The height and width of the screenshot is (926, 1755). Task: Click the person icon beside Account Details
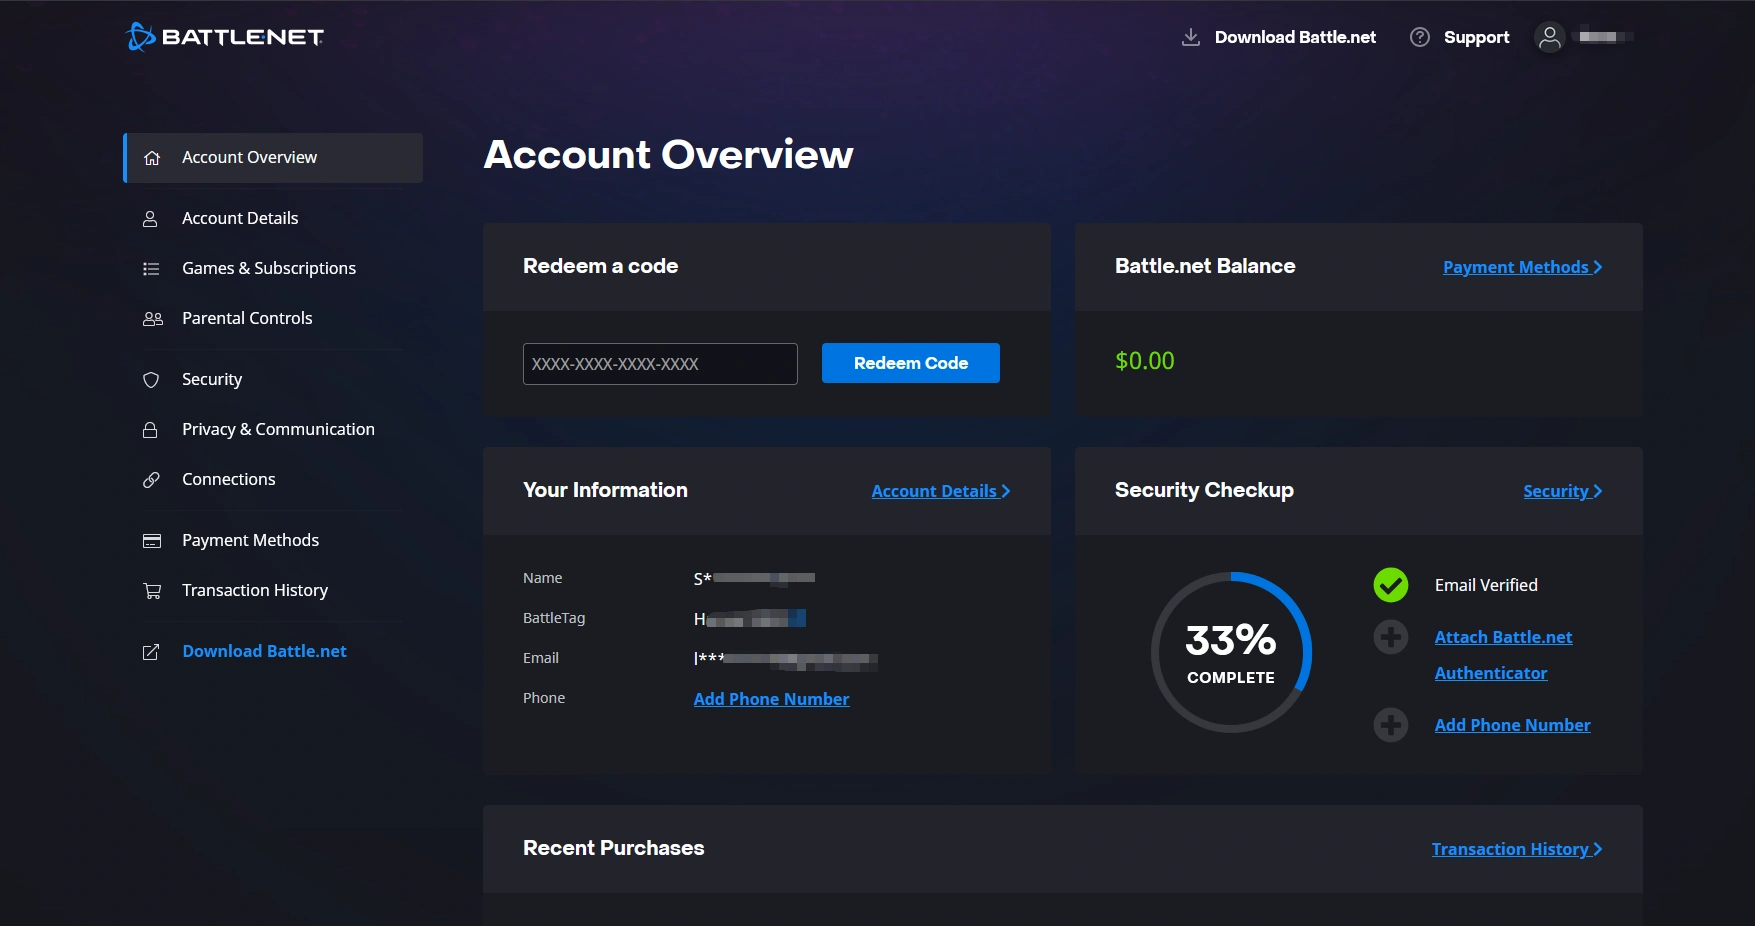coord(150,218)
